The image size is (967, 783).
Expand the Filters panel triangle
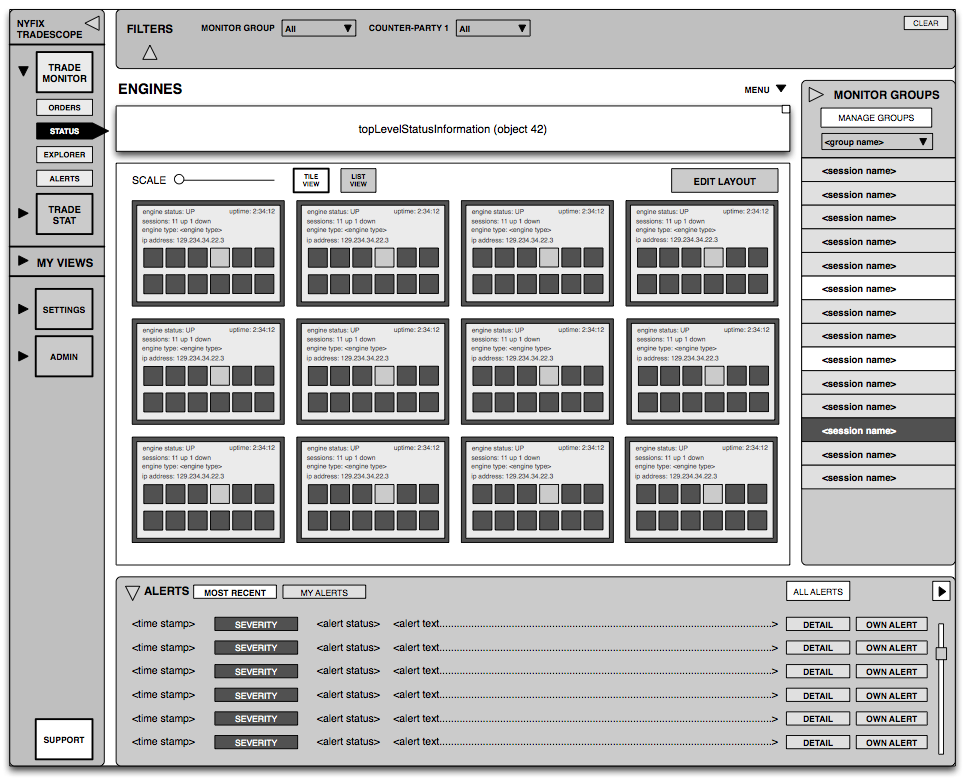(x=149, y=52)
